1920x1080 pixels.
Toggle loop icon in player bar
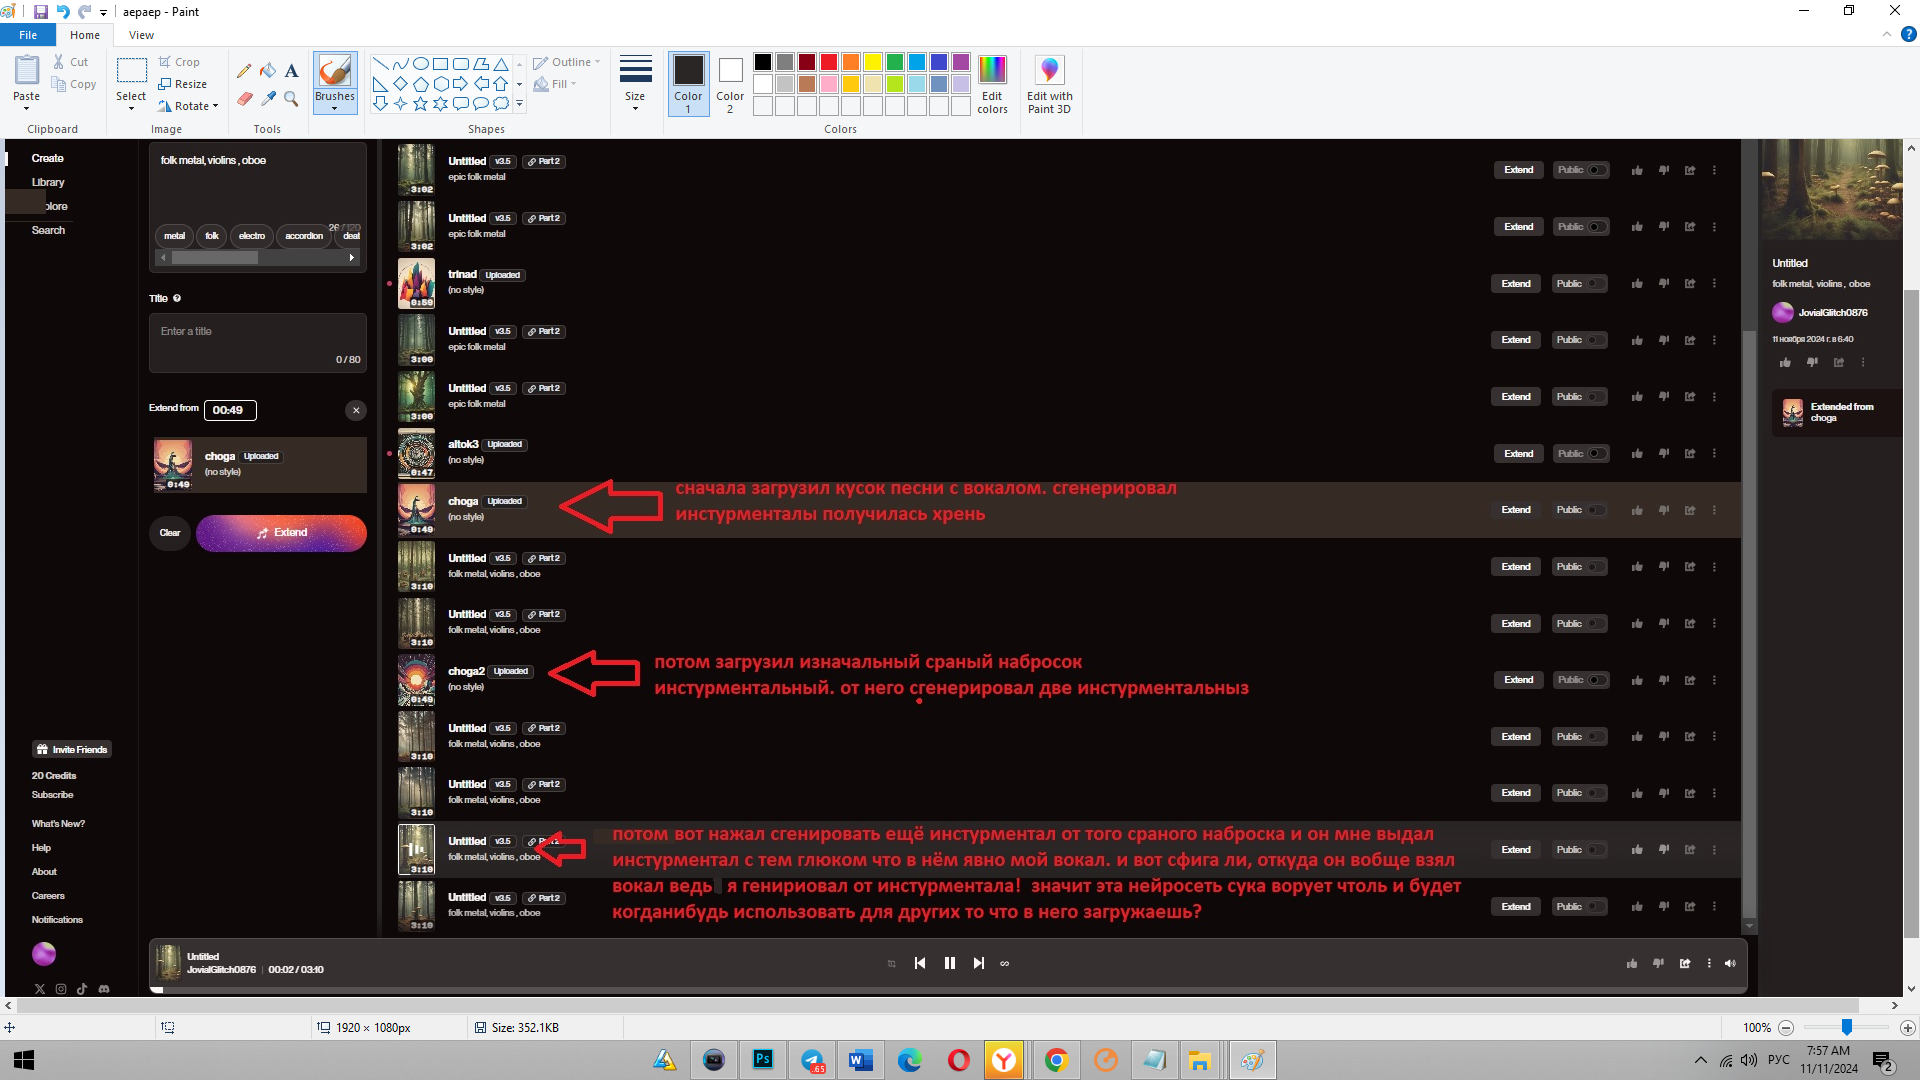pos(1005,964)
